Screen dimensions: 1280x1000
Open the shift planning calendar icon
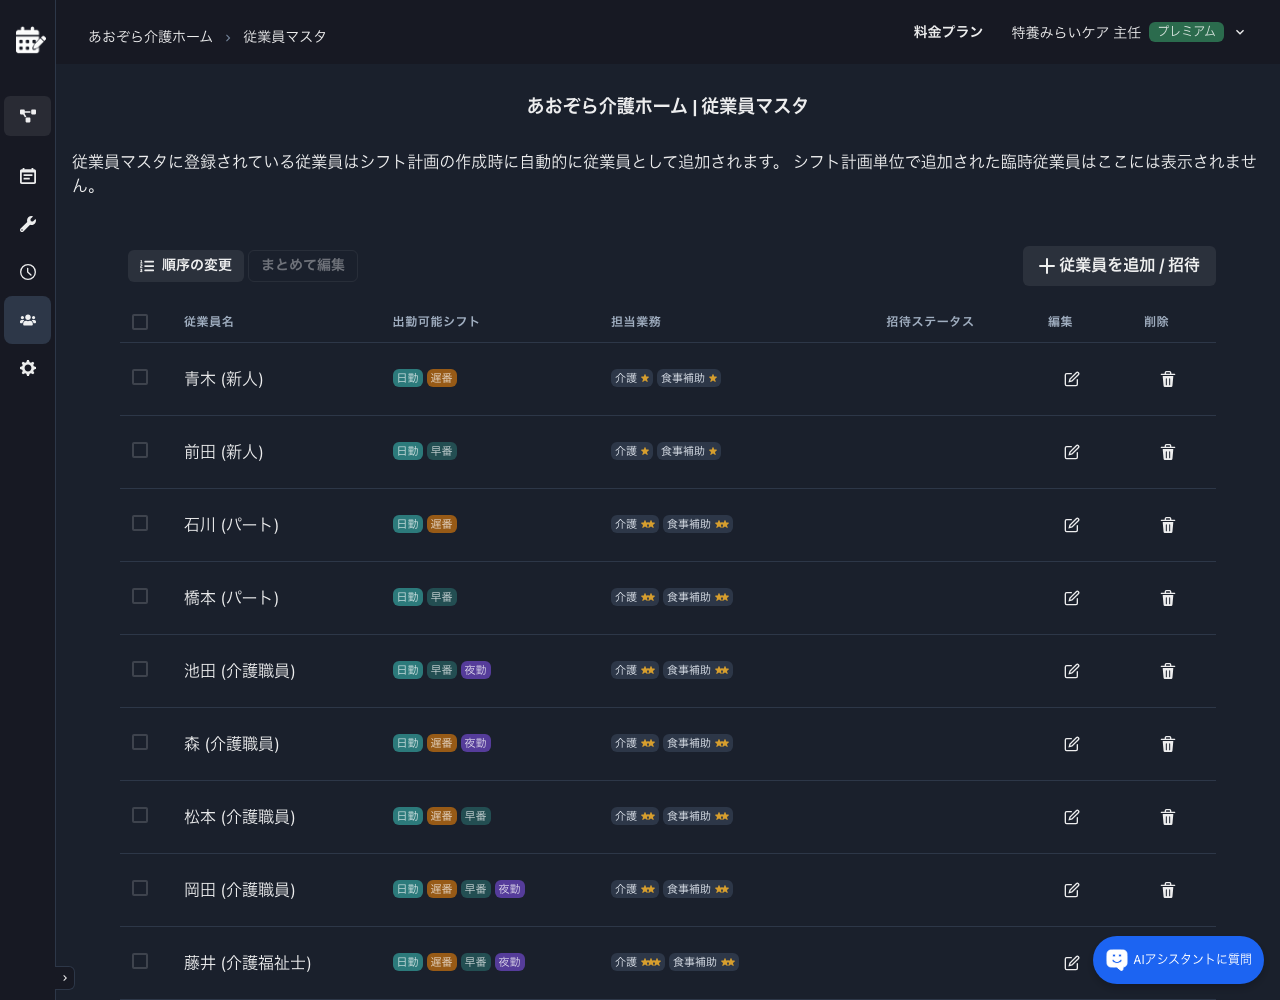(x=27, y=40)
